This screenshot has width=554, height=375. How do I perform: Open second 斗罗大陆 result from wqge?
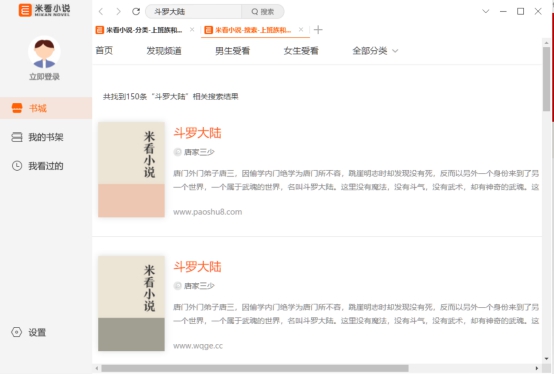[x=197, y=267]
